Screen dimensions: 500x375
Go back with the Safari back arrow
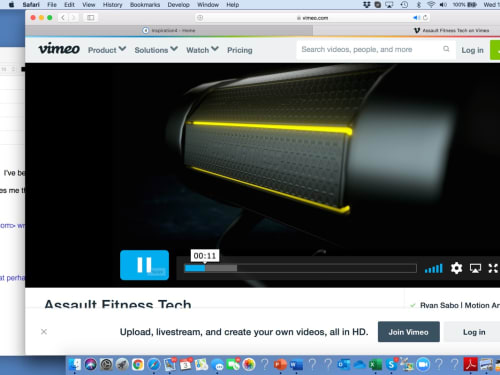click(63, 18)
